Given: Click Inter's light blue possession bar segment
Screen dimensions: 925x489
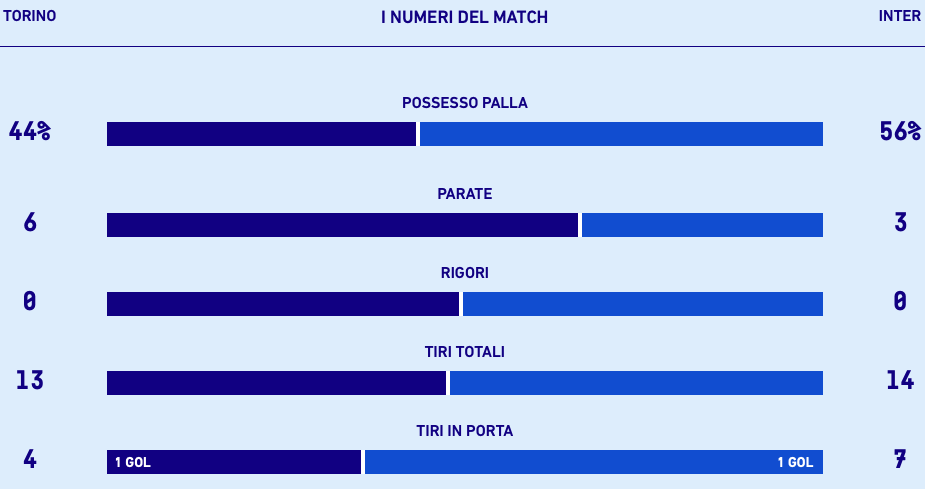Looking at the screenshot, I should tap(621, 134).
